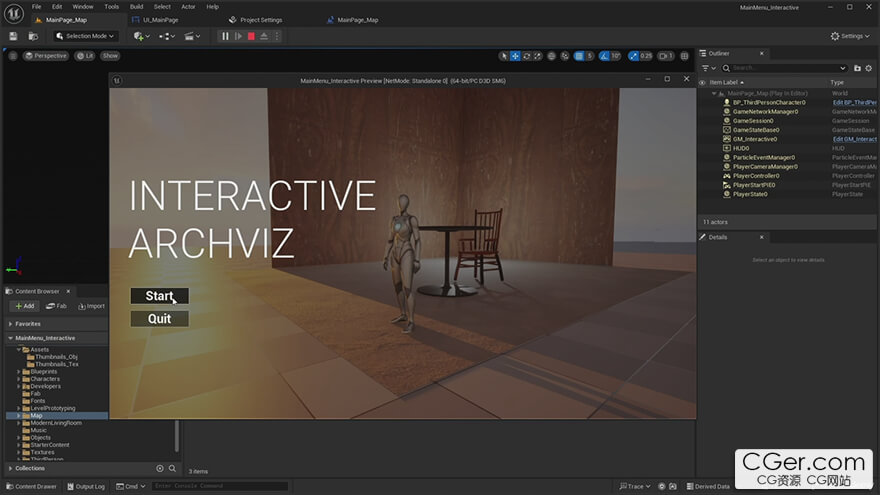This screenshot has height=495, width=880.
Task: Open the Cinematics clapperboard icon
Action: pos(192,36)
